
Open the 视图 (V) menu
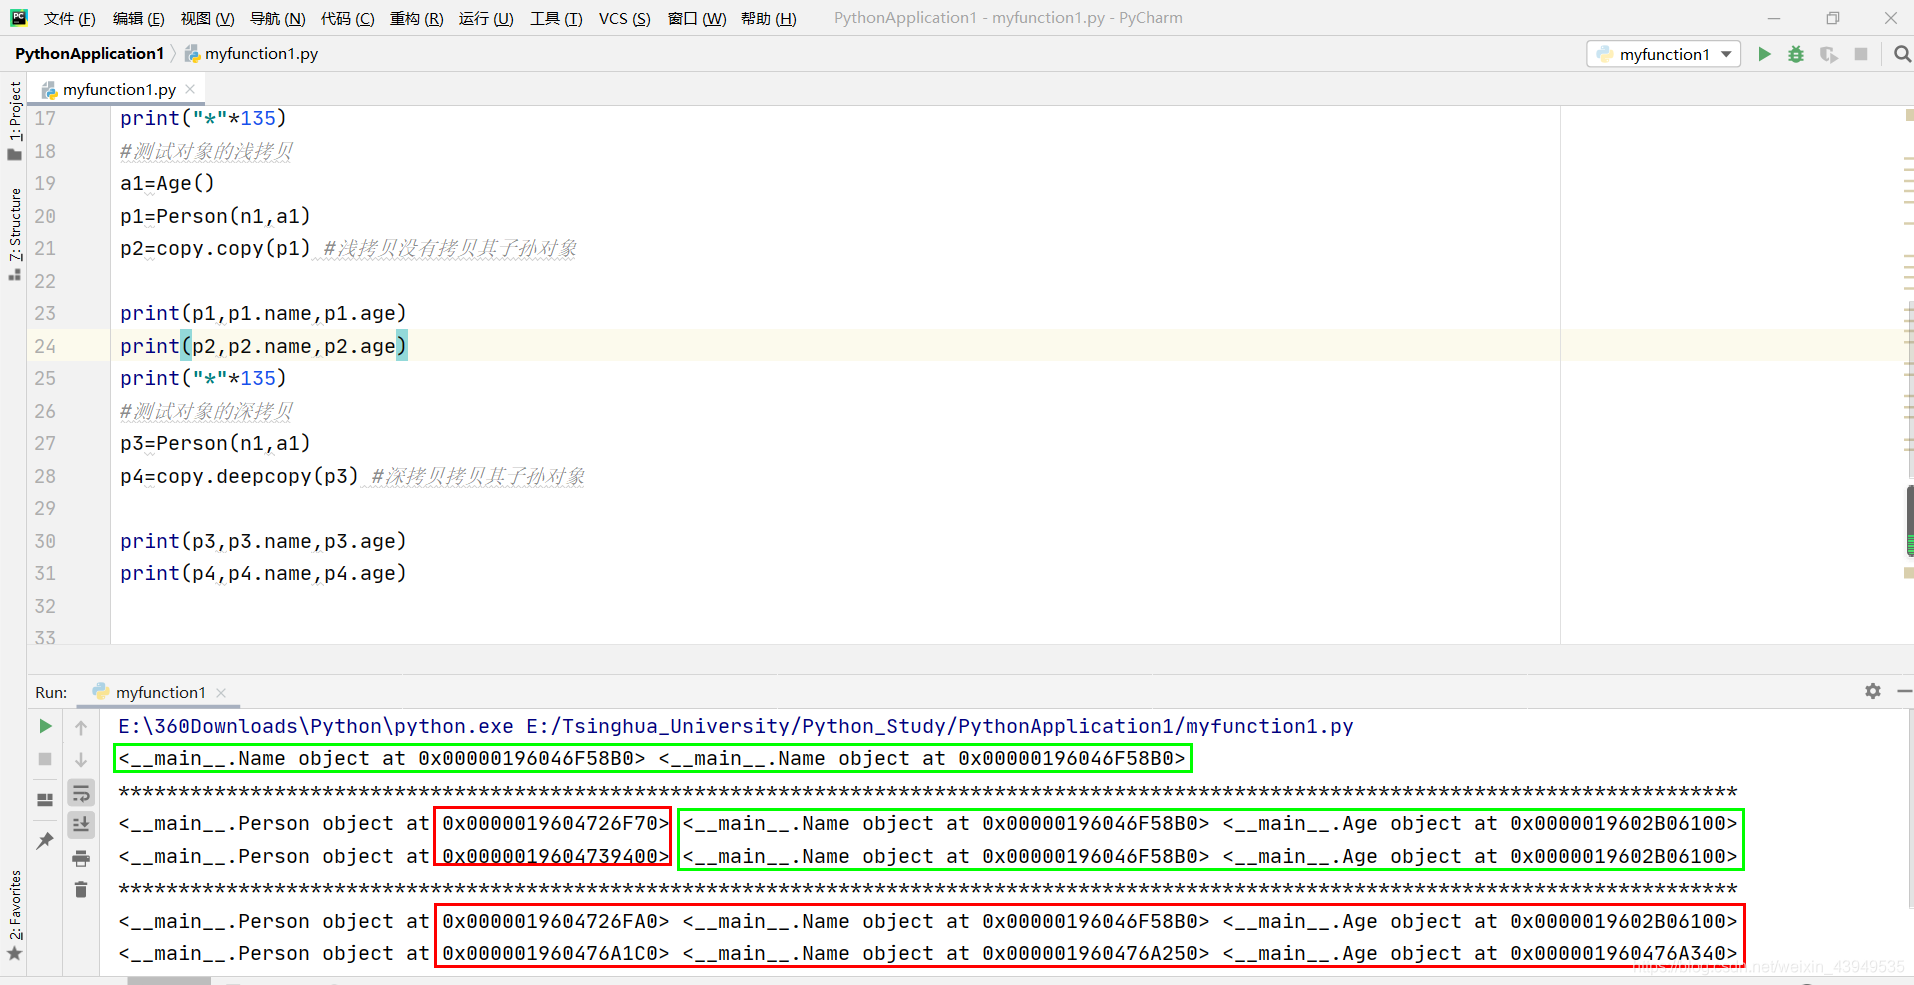(x=207, y=18)
